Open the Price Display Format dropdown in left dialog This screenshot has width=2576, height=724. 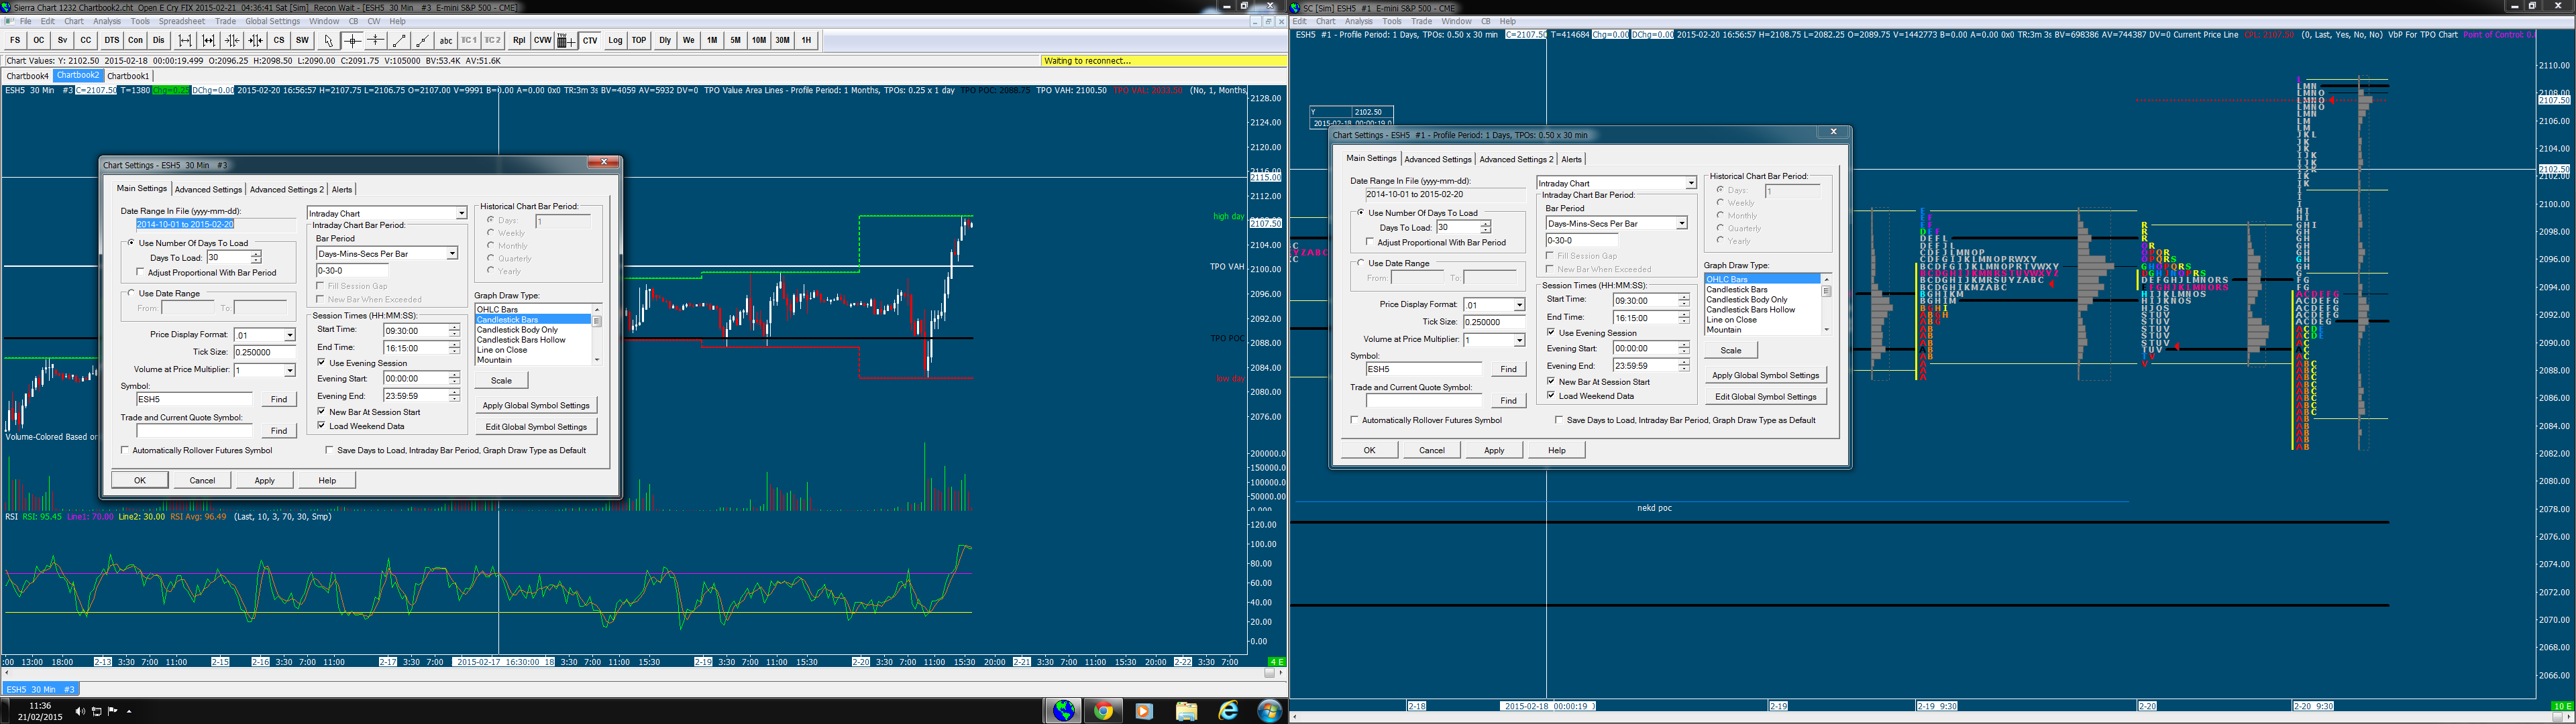pos(289,335)
